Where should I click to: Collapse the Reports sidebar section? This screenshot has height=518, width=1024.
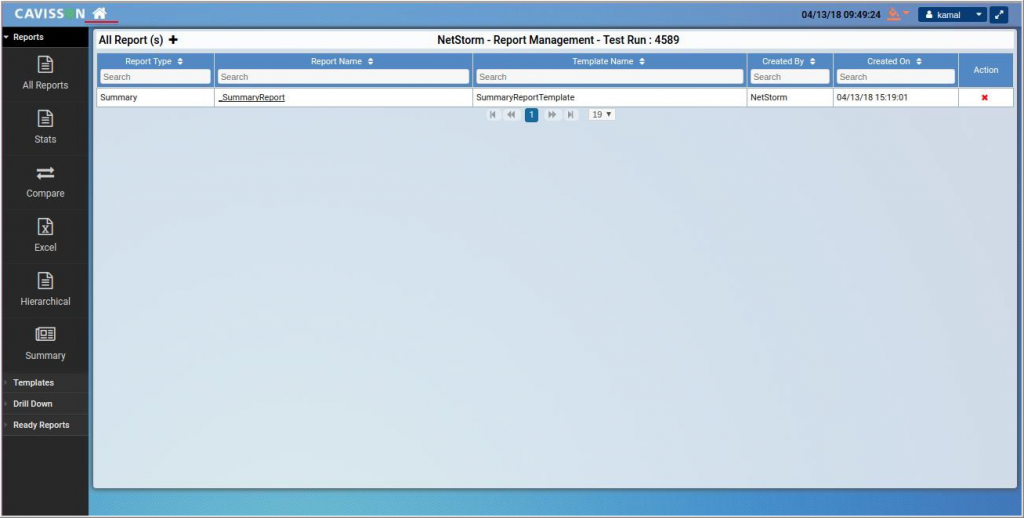tap(44, 37)
